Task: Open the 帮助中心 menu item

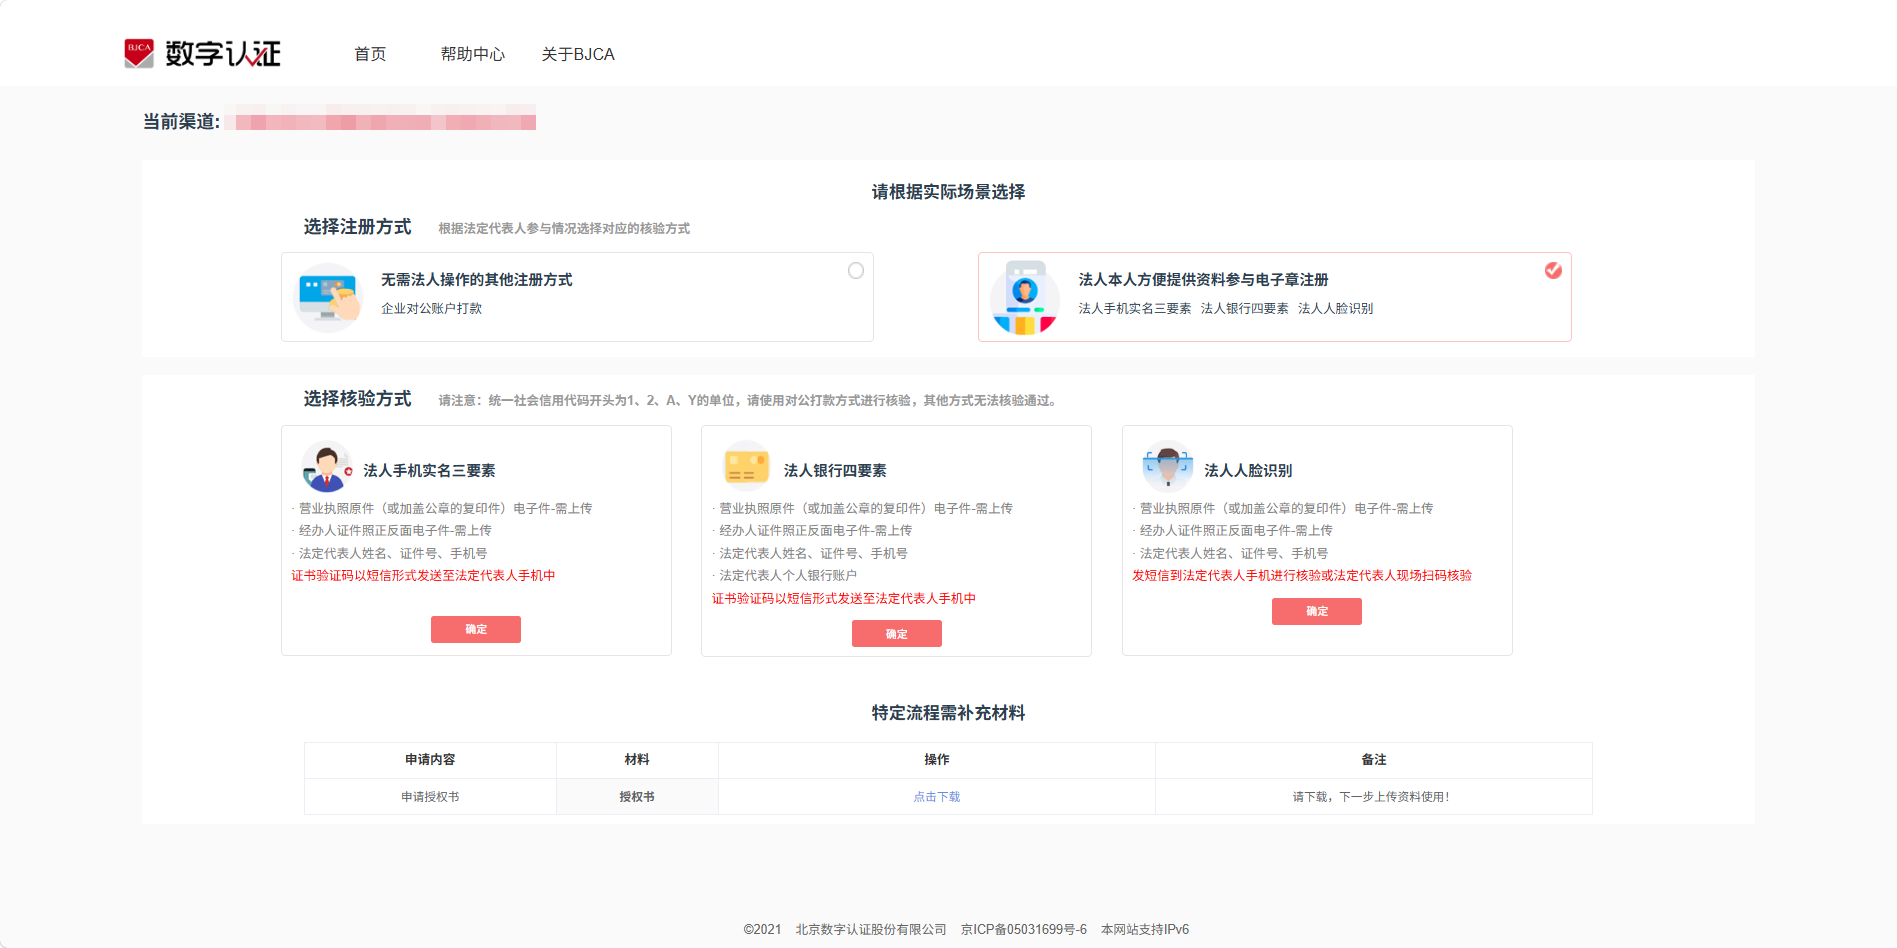Action: coord(473,54)
